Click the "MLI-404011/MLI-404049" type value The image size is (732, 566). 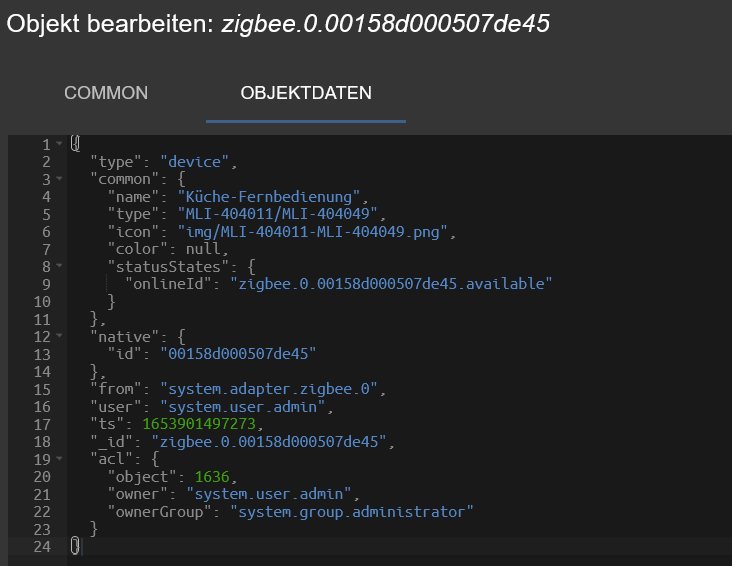277,214
